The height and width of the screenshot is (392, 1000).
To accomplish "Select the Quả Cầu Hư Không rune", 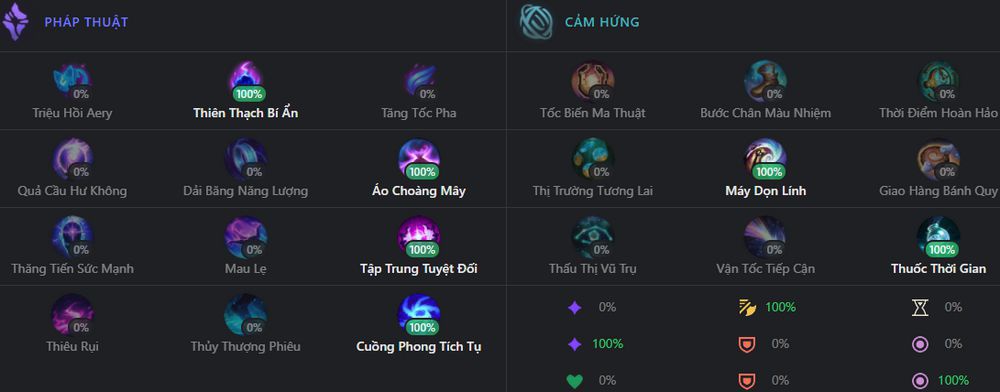I will click(72, 159).
